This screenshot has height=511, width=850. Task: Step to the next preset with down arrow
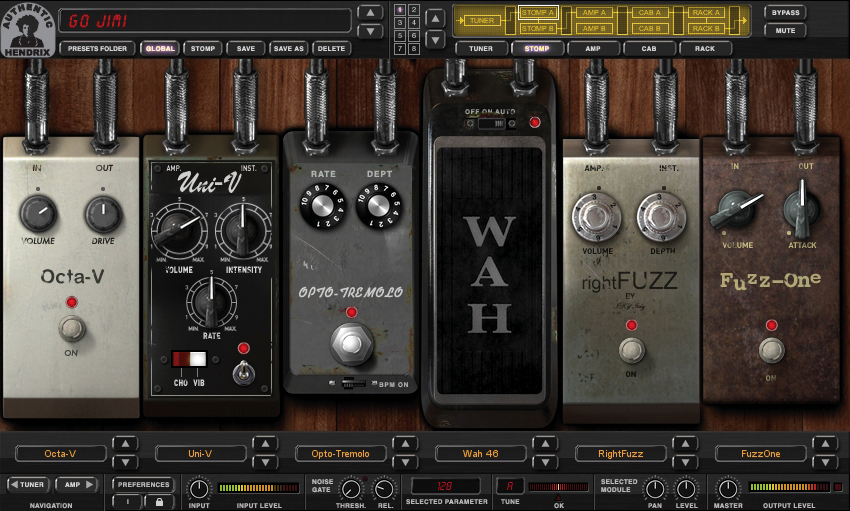pos(370,31)
